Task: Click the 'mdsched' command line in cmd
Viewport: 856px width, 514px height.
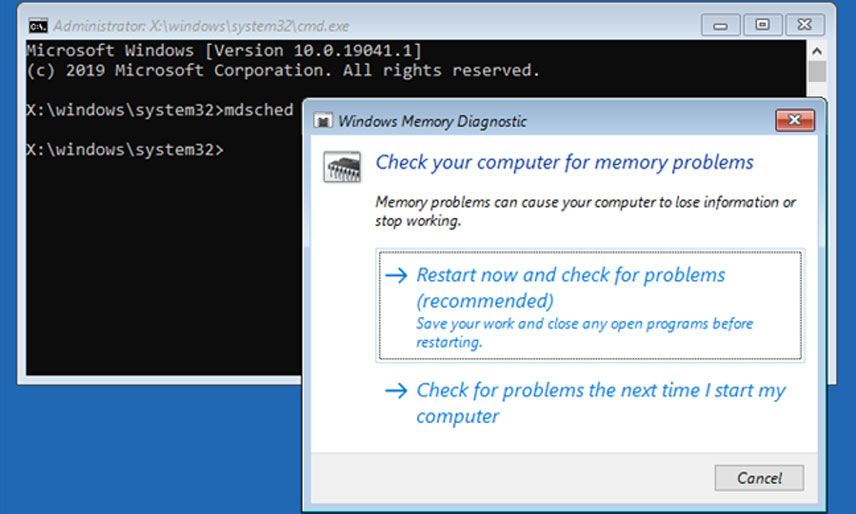Action: 160,110
